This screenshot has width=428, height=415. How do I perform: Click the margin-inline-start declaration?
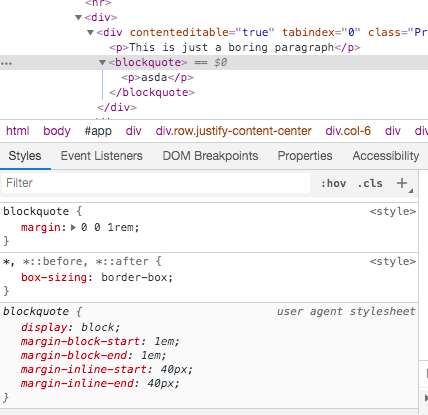[107, 369]
